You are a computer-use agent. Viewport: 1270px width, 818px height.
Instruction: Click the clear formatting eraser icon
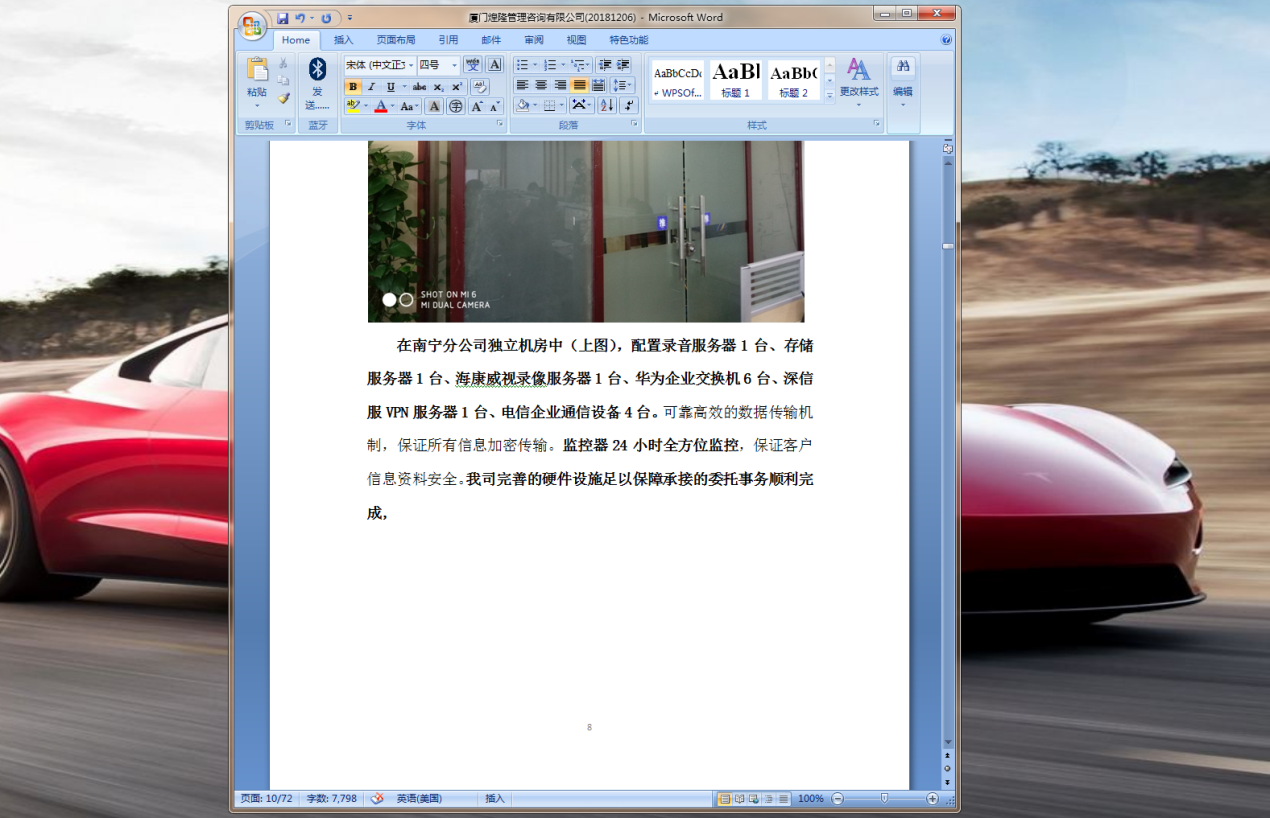click(479, 87)
